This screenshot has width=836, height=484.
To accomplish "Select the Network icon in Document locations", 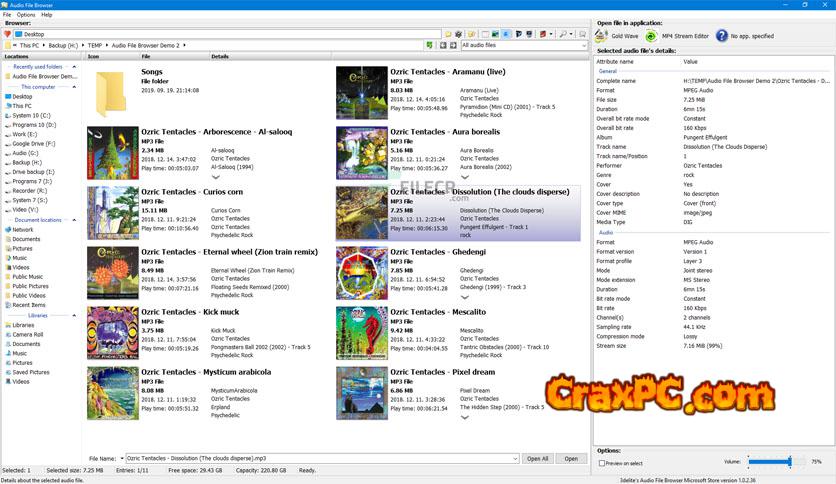I will click(6, 229).
